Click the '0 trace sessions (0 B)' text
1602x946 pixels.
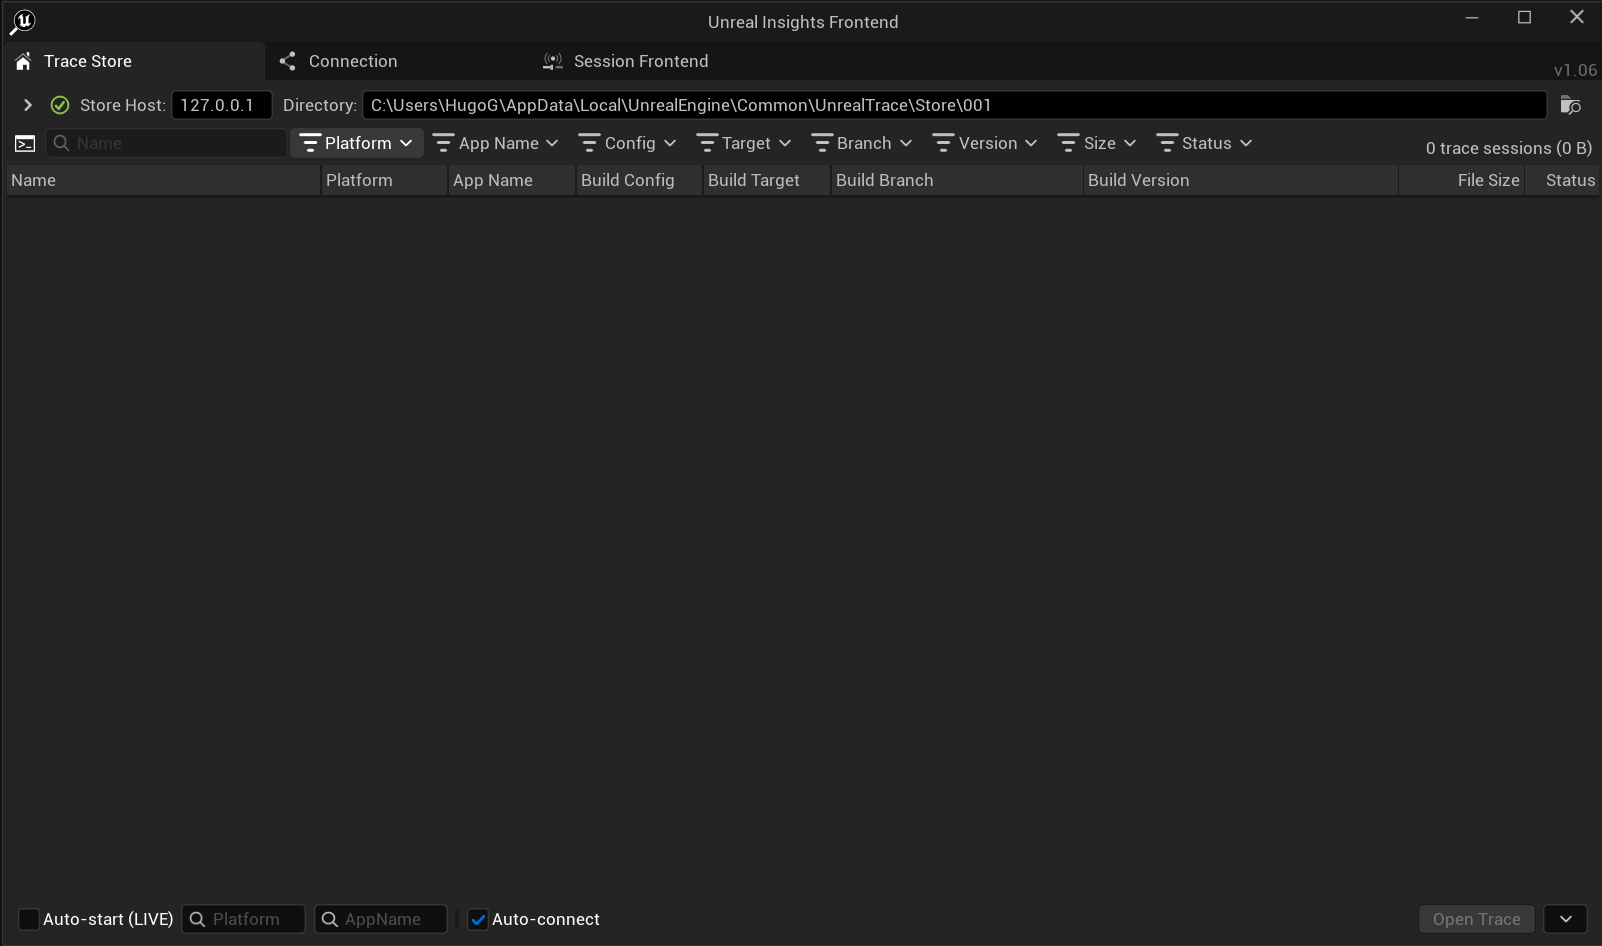click(1509, 148)
